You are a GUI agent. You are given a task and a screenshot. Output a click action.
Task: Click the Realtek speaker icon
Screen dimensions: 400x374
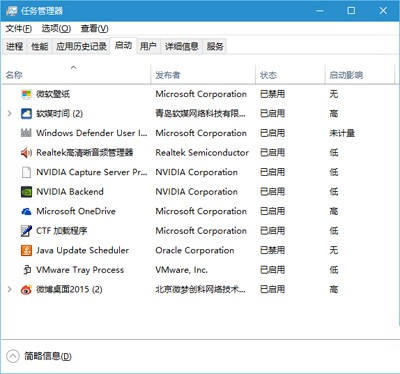(26, 153)
